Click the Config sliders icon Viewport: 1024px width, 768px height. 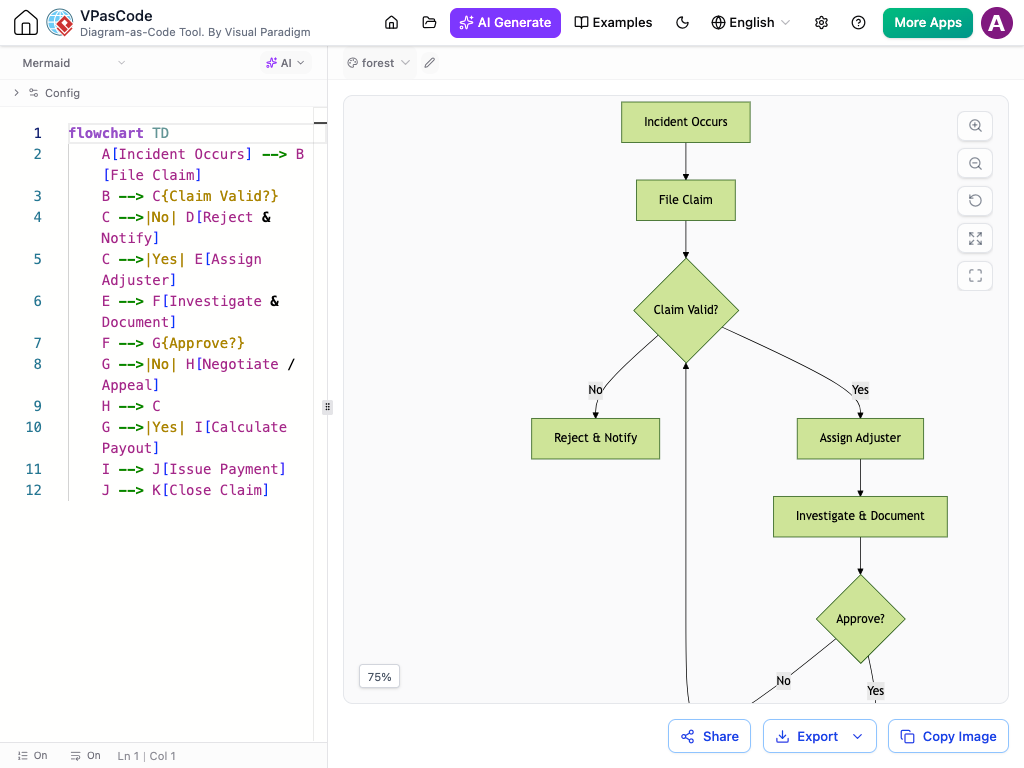pyautogui.click(x=33, y=93)
